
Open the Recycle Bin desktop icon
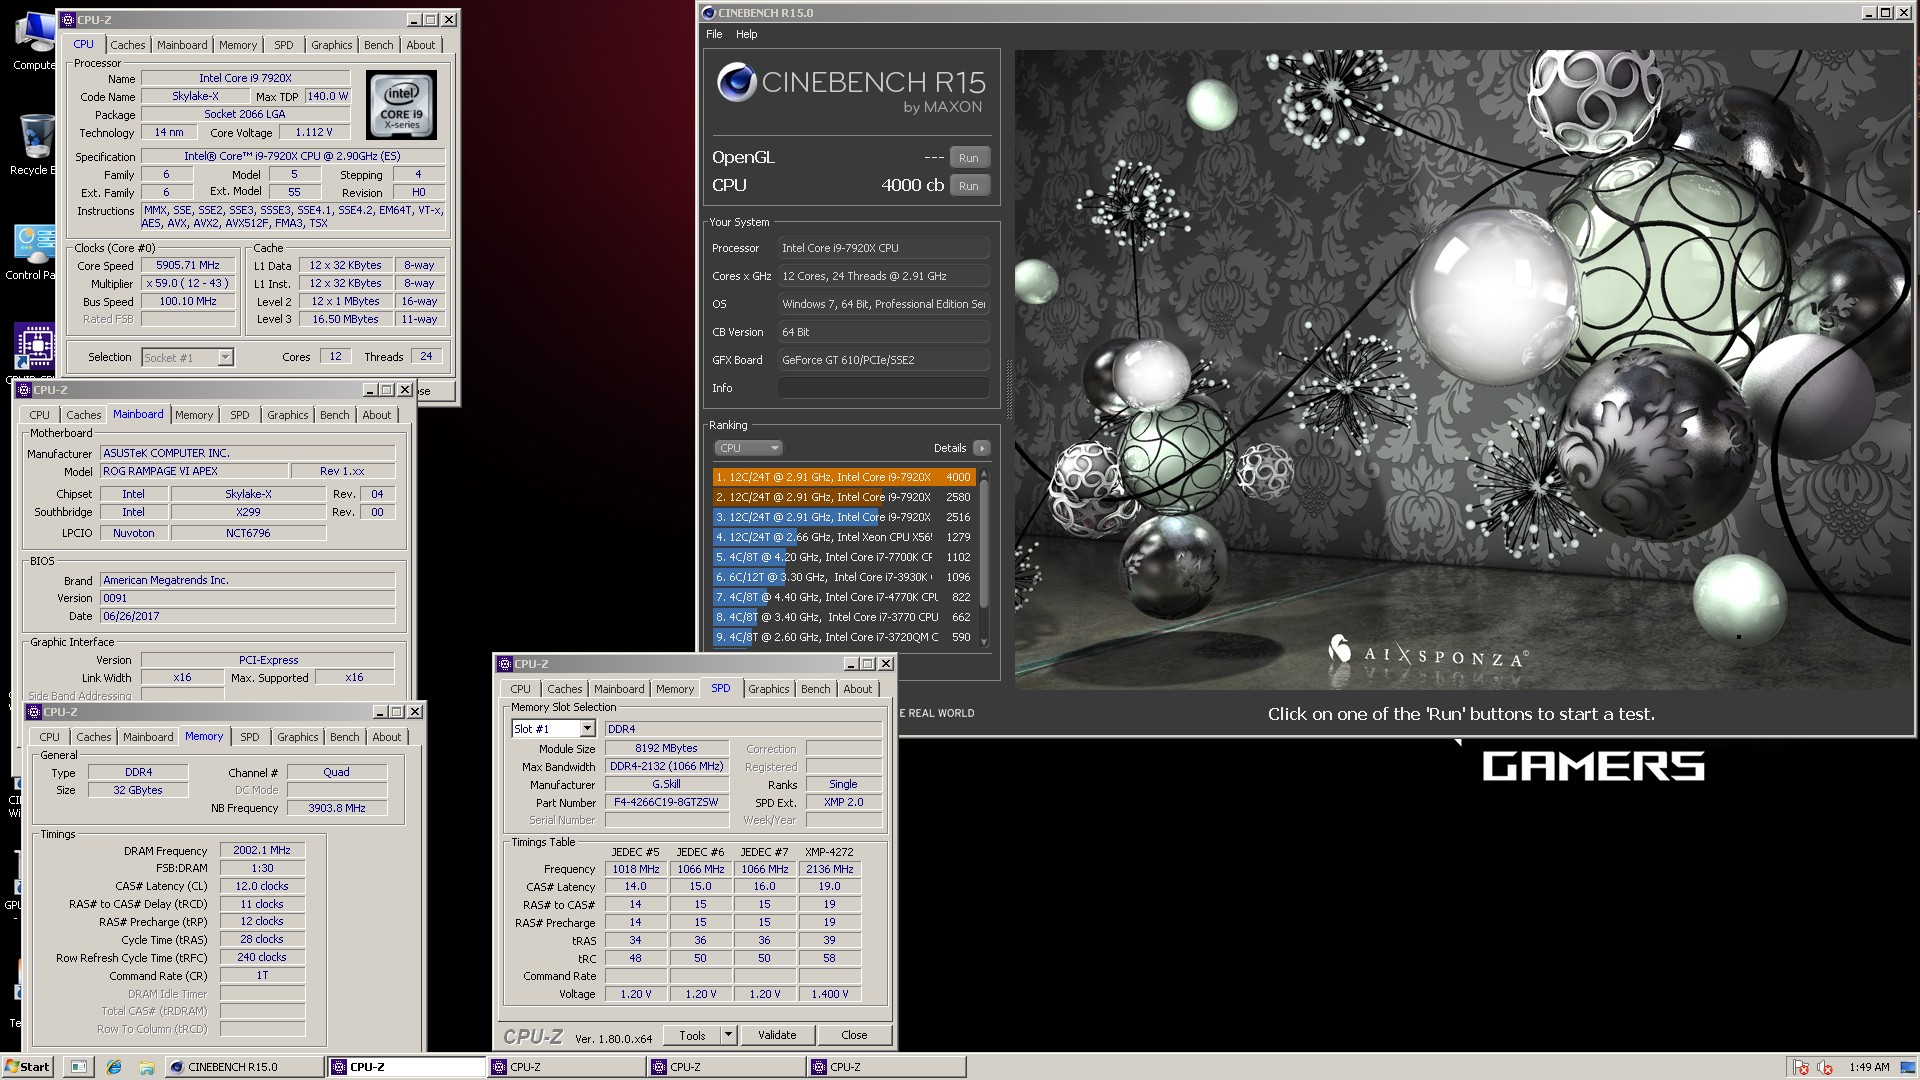(x=34, y=143)
